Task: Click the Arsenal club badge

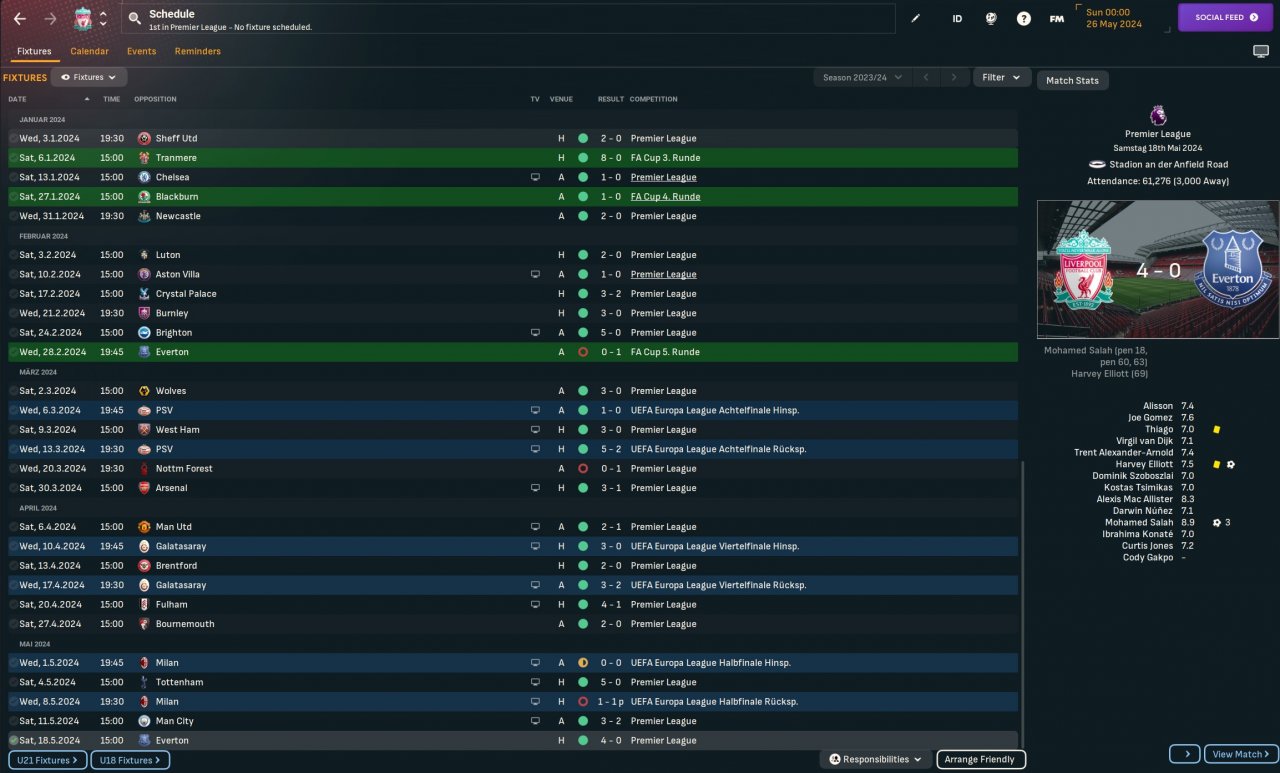Action: [145, 488]
